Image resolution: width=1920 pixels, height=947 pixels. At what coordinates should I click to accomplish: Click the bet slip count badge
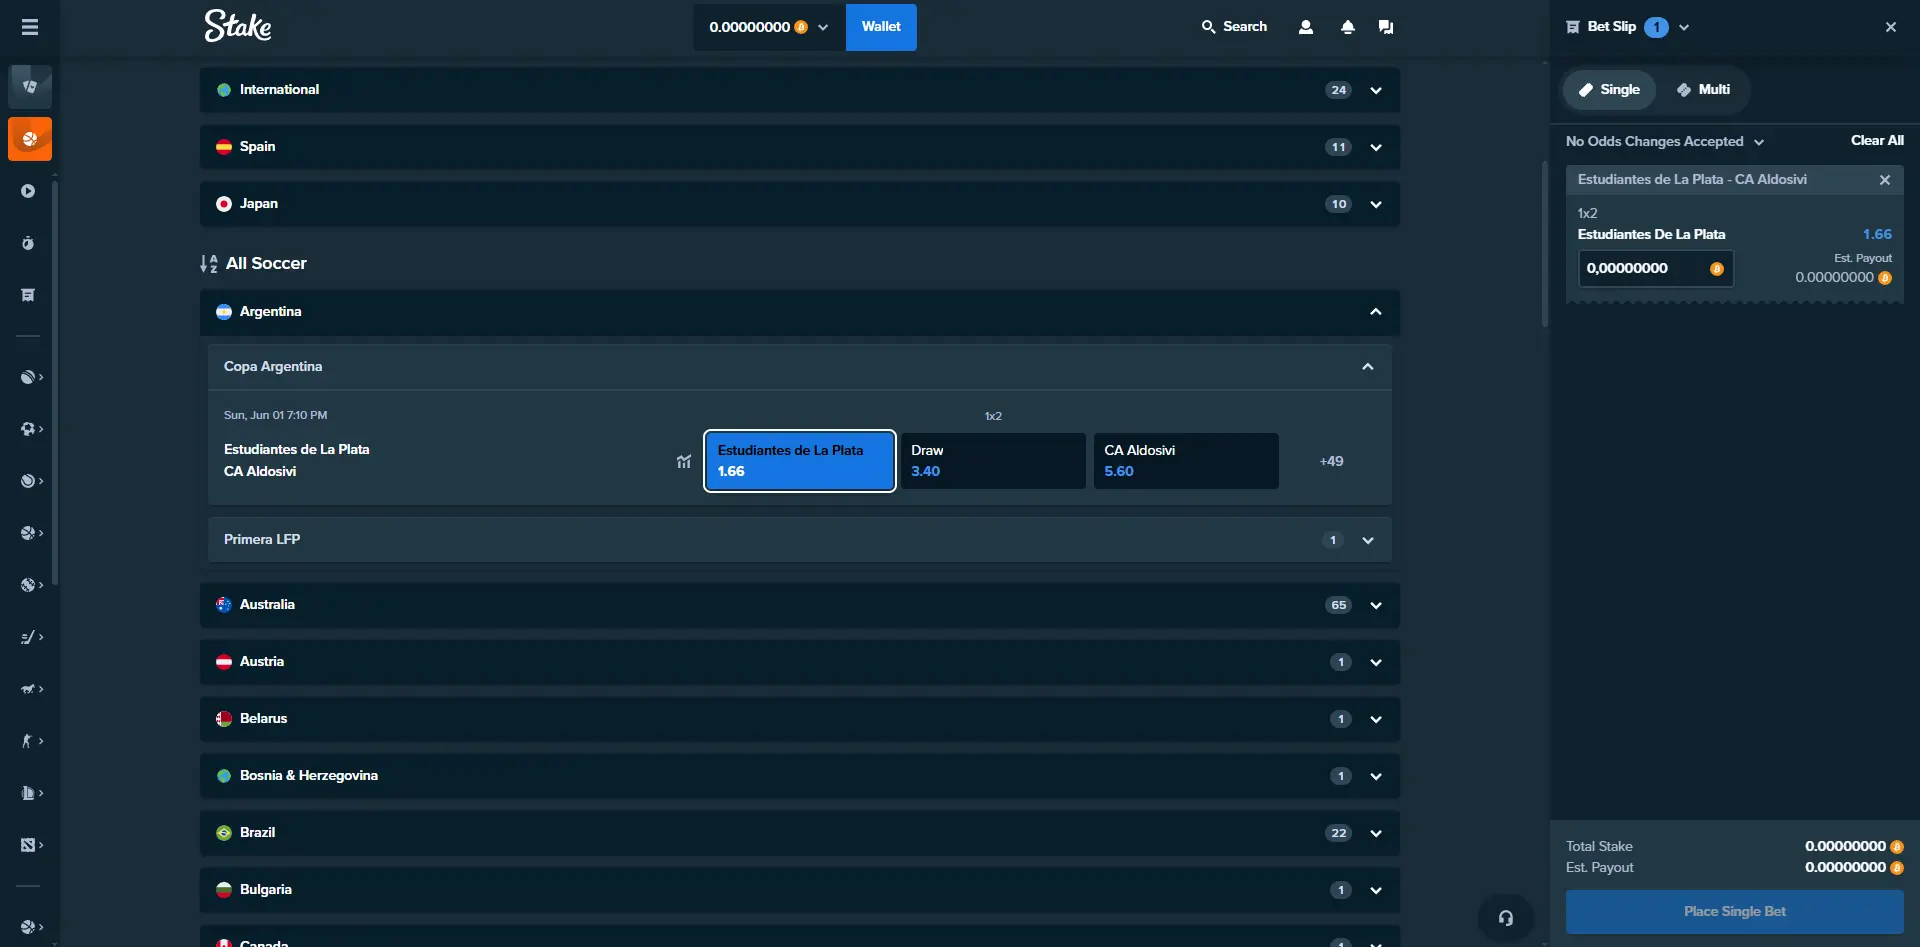click(1656, 27)
